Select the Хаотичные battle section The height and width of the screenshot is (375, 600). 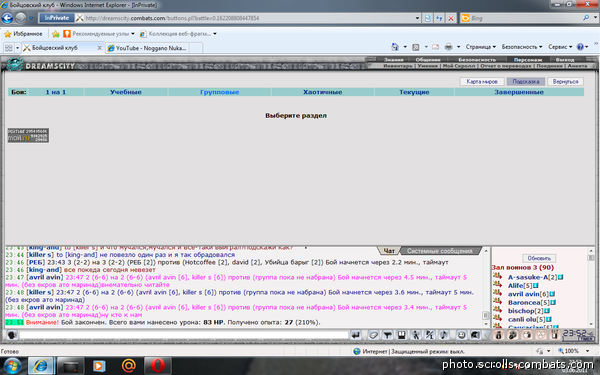[x=323, y=92]
